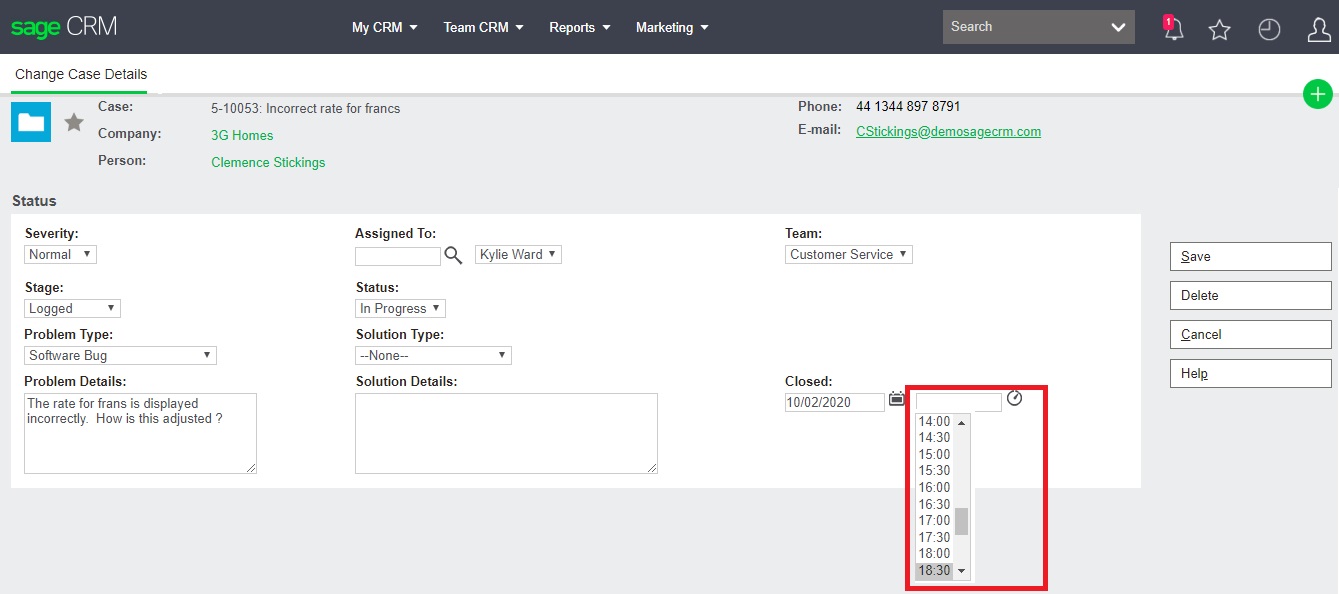The width and height of the screenshot is (1339, 594).
Task: Select 17:00 in the time list
Action: coord(935,521)
